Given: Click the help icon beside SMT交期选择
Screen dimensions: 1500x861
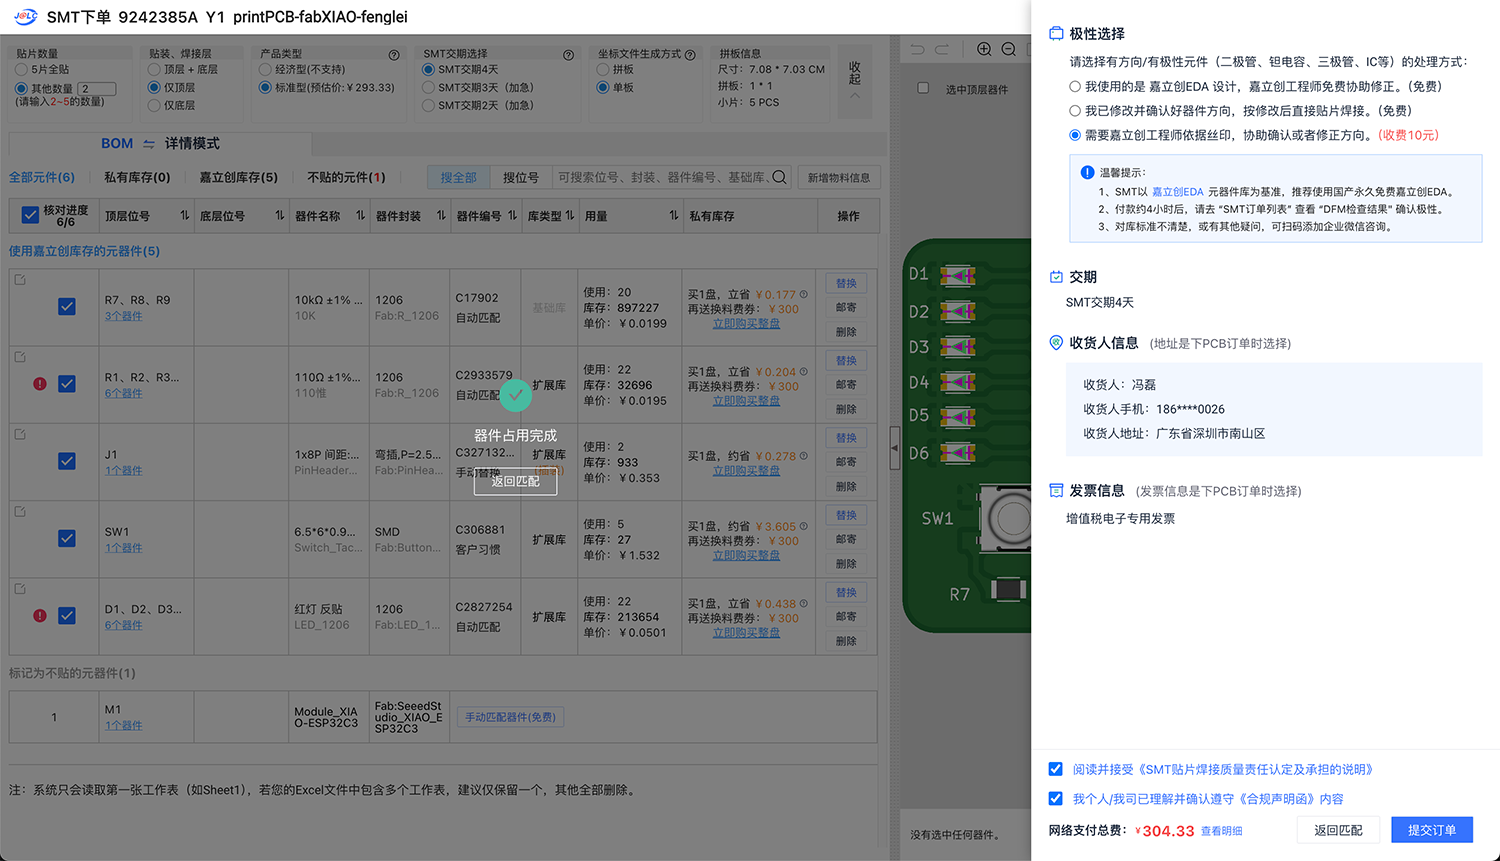Looking at the screenshot, I should click(x=568, y=55).
